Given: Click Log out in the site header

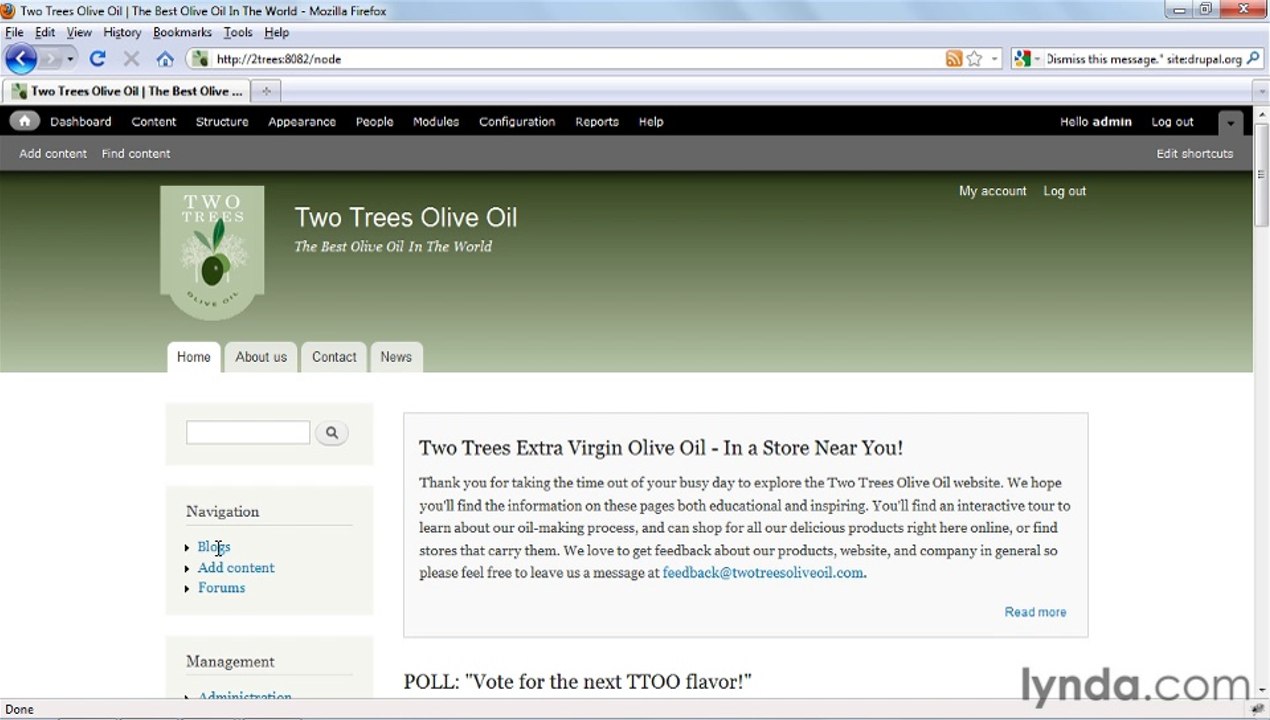Looking at the screenshot, I should tap(1065, 191).
